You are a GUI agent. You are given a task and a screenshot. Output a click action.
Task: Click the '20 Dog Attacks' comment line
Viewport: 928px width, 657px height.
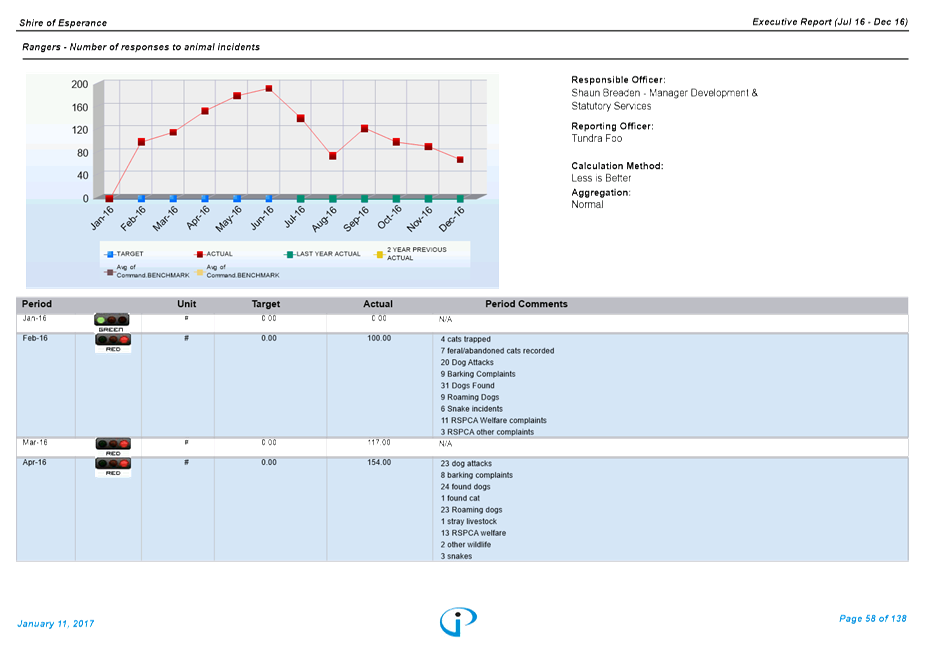click(x=467, y=363)
